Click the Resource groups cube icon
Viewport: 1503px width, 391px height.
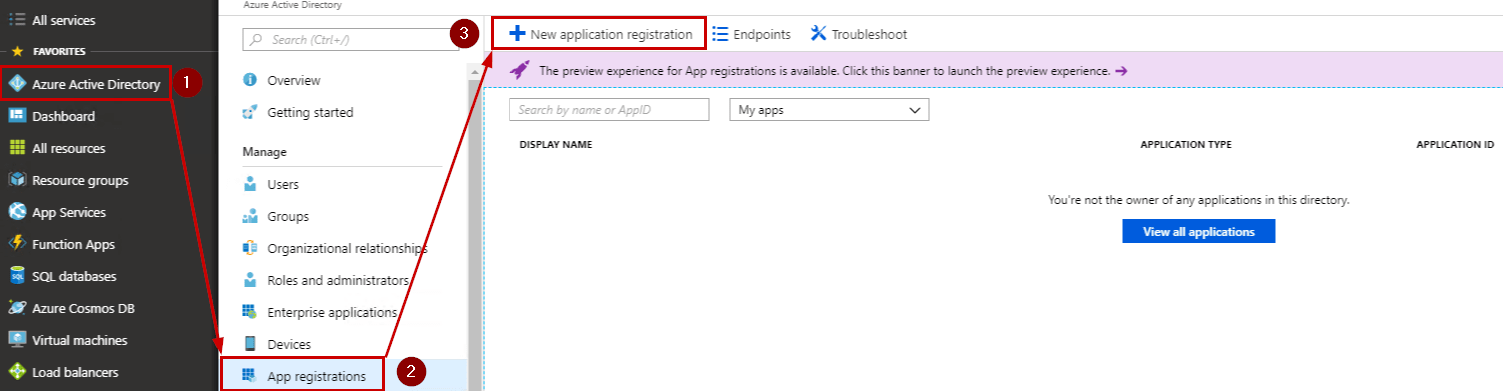coord(17,180)
